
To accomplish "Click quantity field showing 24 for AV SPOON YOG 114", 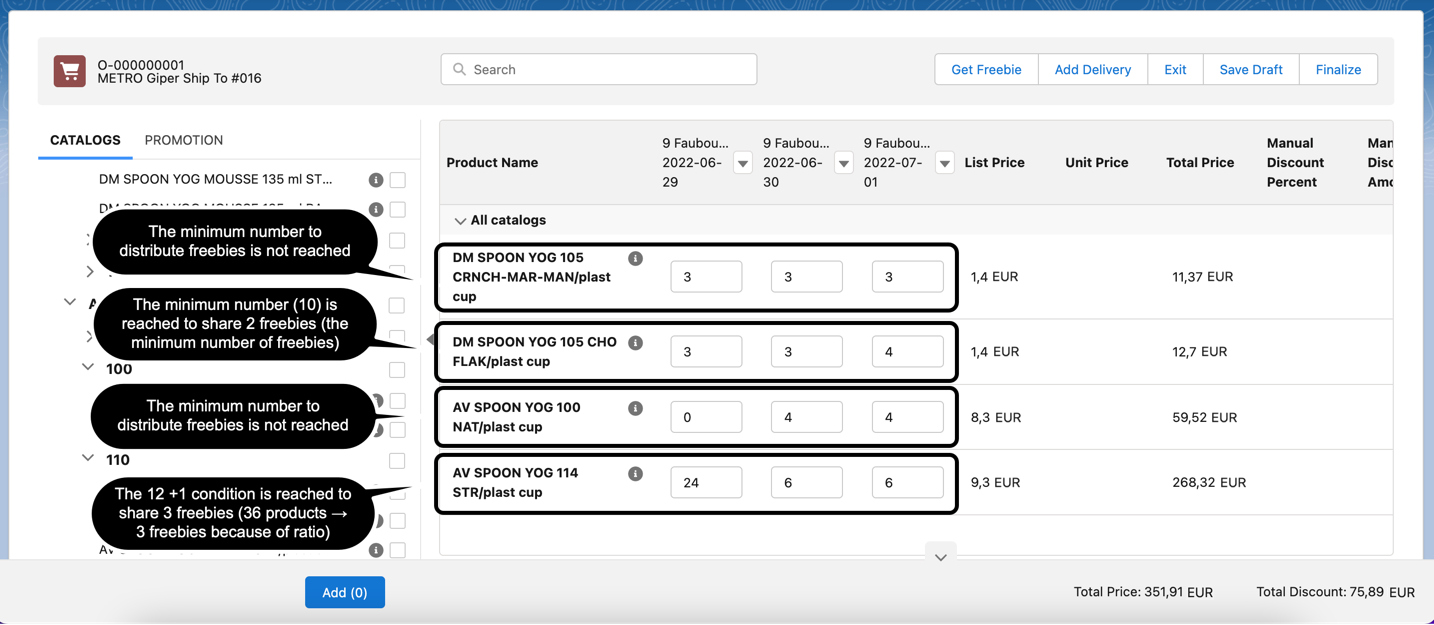I will [706, 483].
